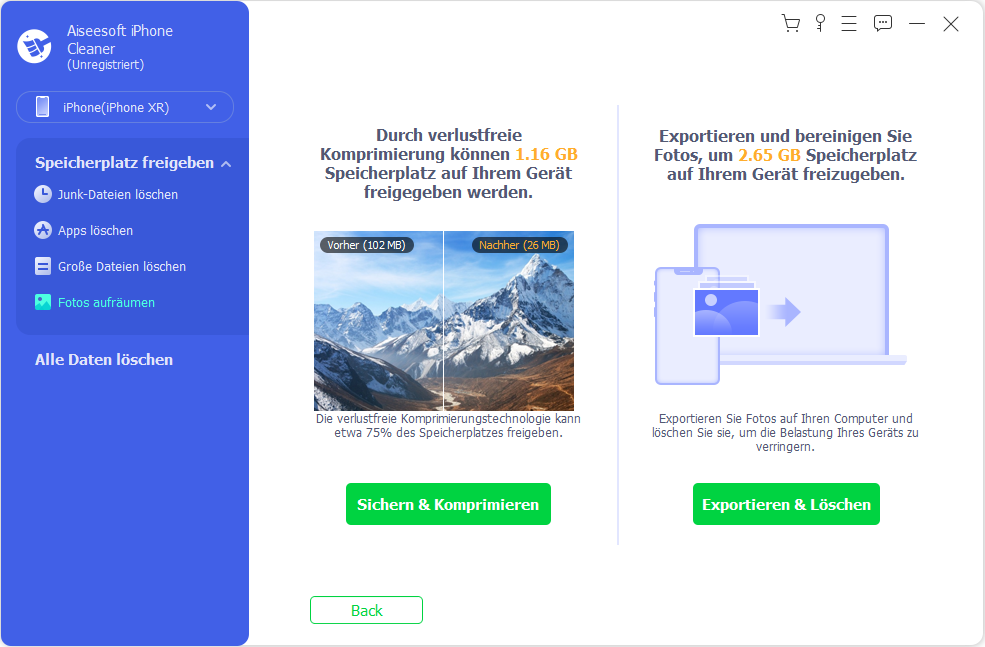Open the shopping cart purchase icon
The width and height of the screenshot is (985, 647).
coord(791,24)
